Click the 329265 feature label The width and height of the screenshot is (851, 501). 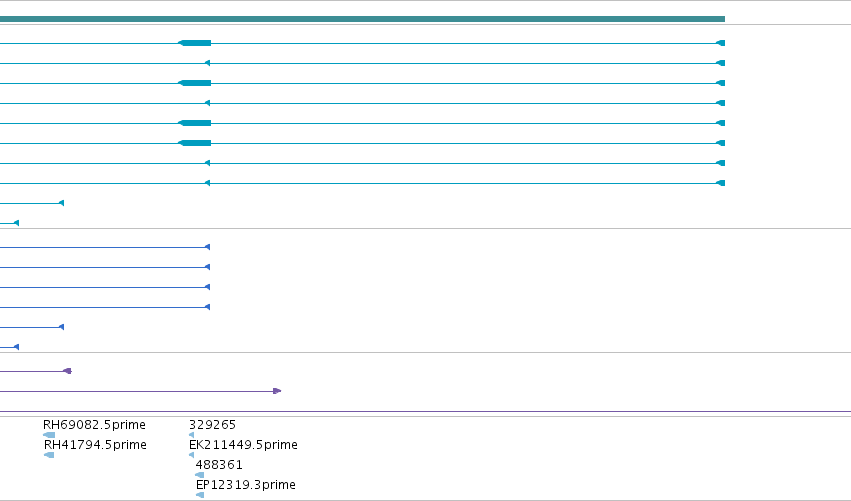pyautogui.click(x=212, y=424)
